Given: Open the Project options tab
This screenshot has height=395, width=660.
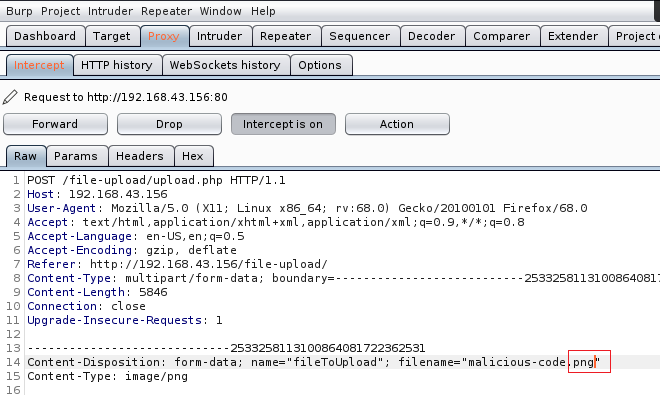Looking at the screenshot, I should point(635,36).
